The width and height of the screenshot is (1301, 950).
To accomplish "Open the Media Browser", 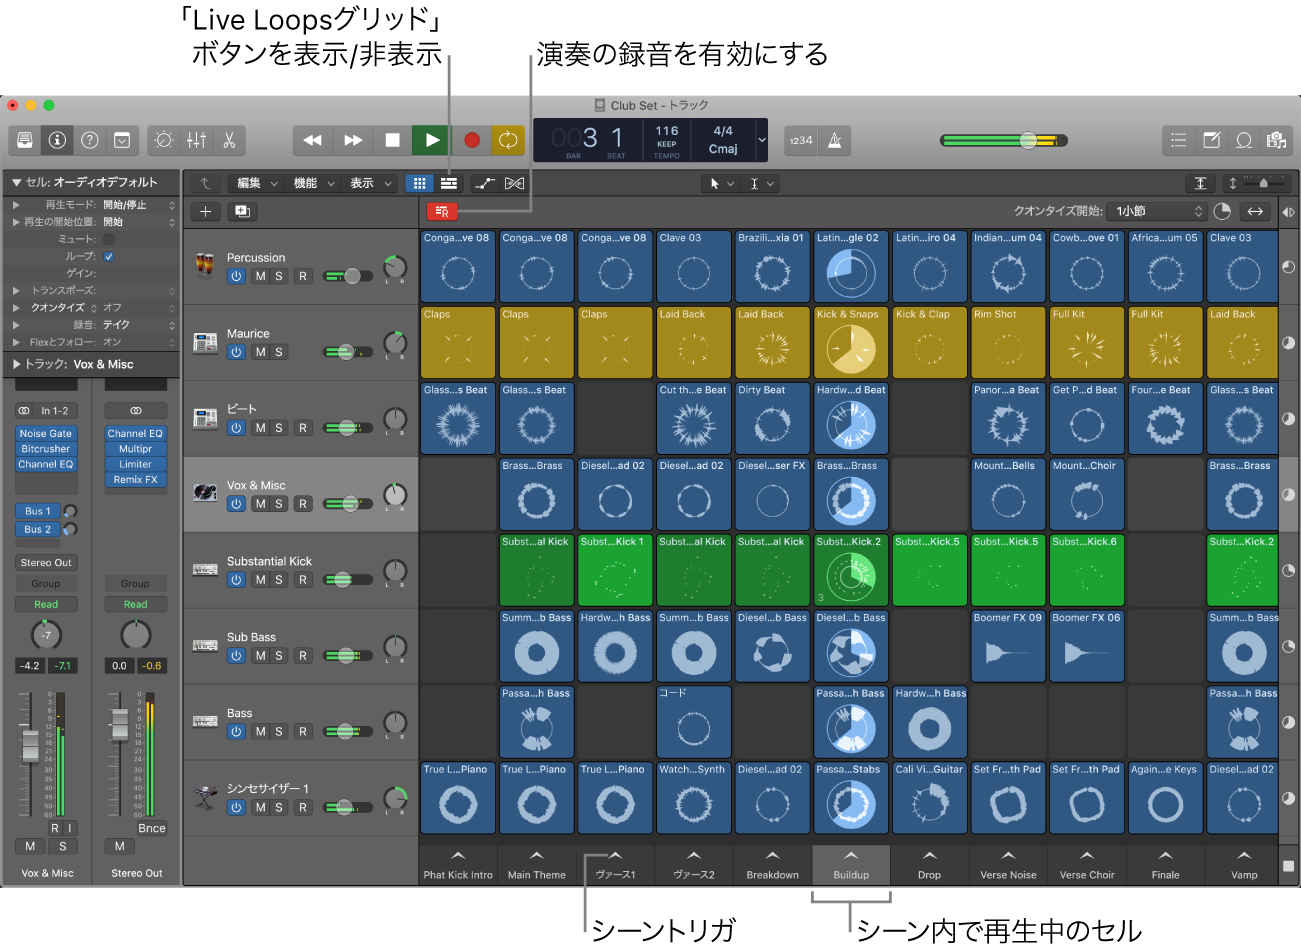I will (1276, 140).
